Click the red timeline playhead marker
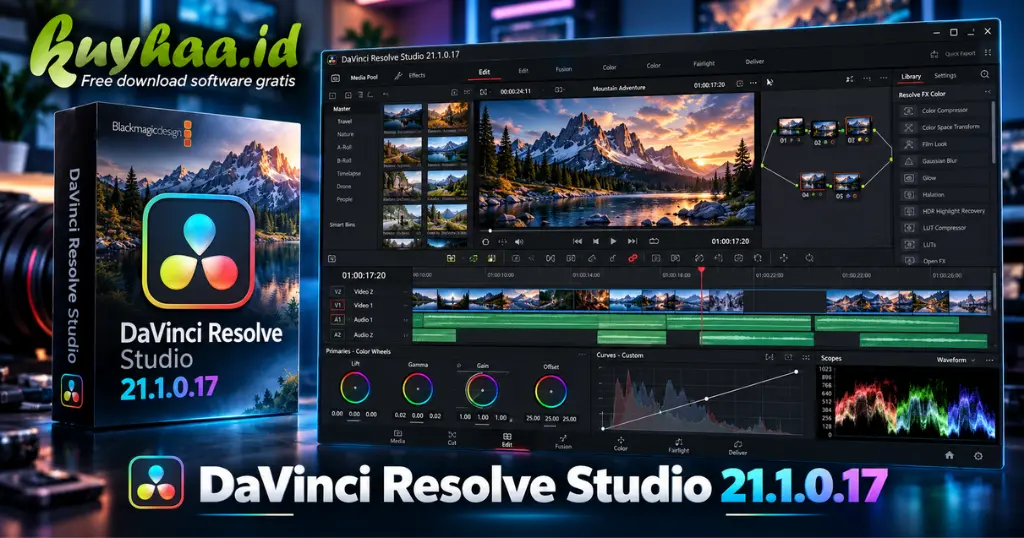This screenshot has width=1024, height=538. [x=701, y=270]
